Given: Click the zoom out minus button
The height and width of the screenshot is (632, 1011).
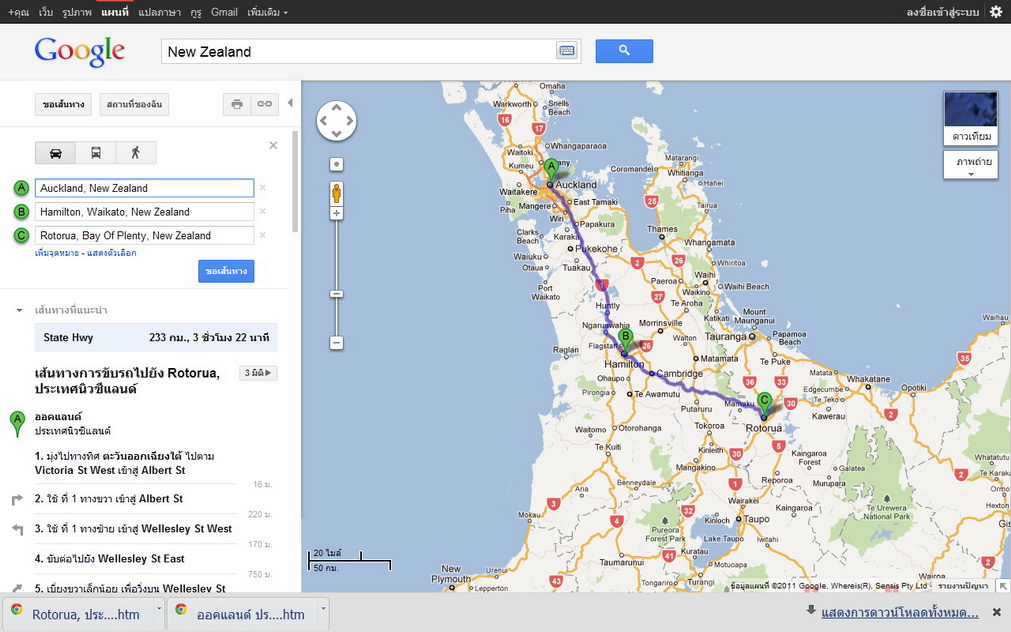Looking at the screenshot, I should pyautogui.click(x=337, y=343).
